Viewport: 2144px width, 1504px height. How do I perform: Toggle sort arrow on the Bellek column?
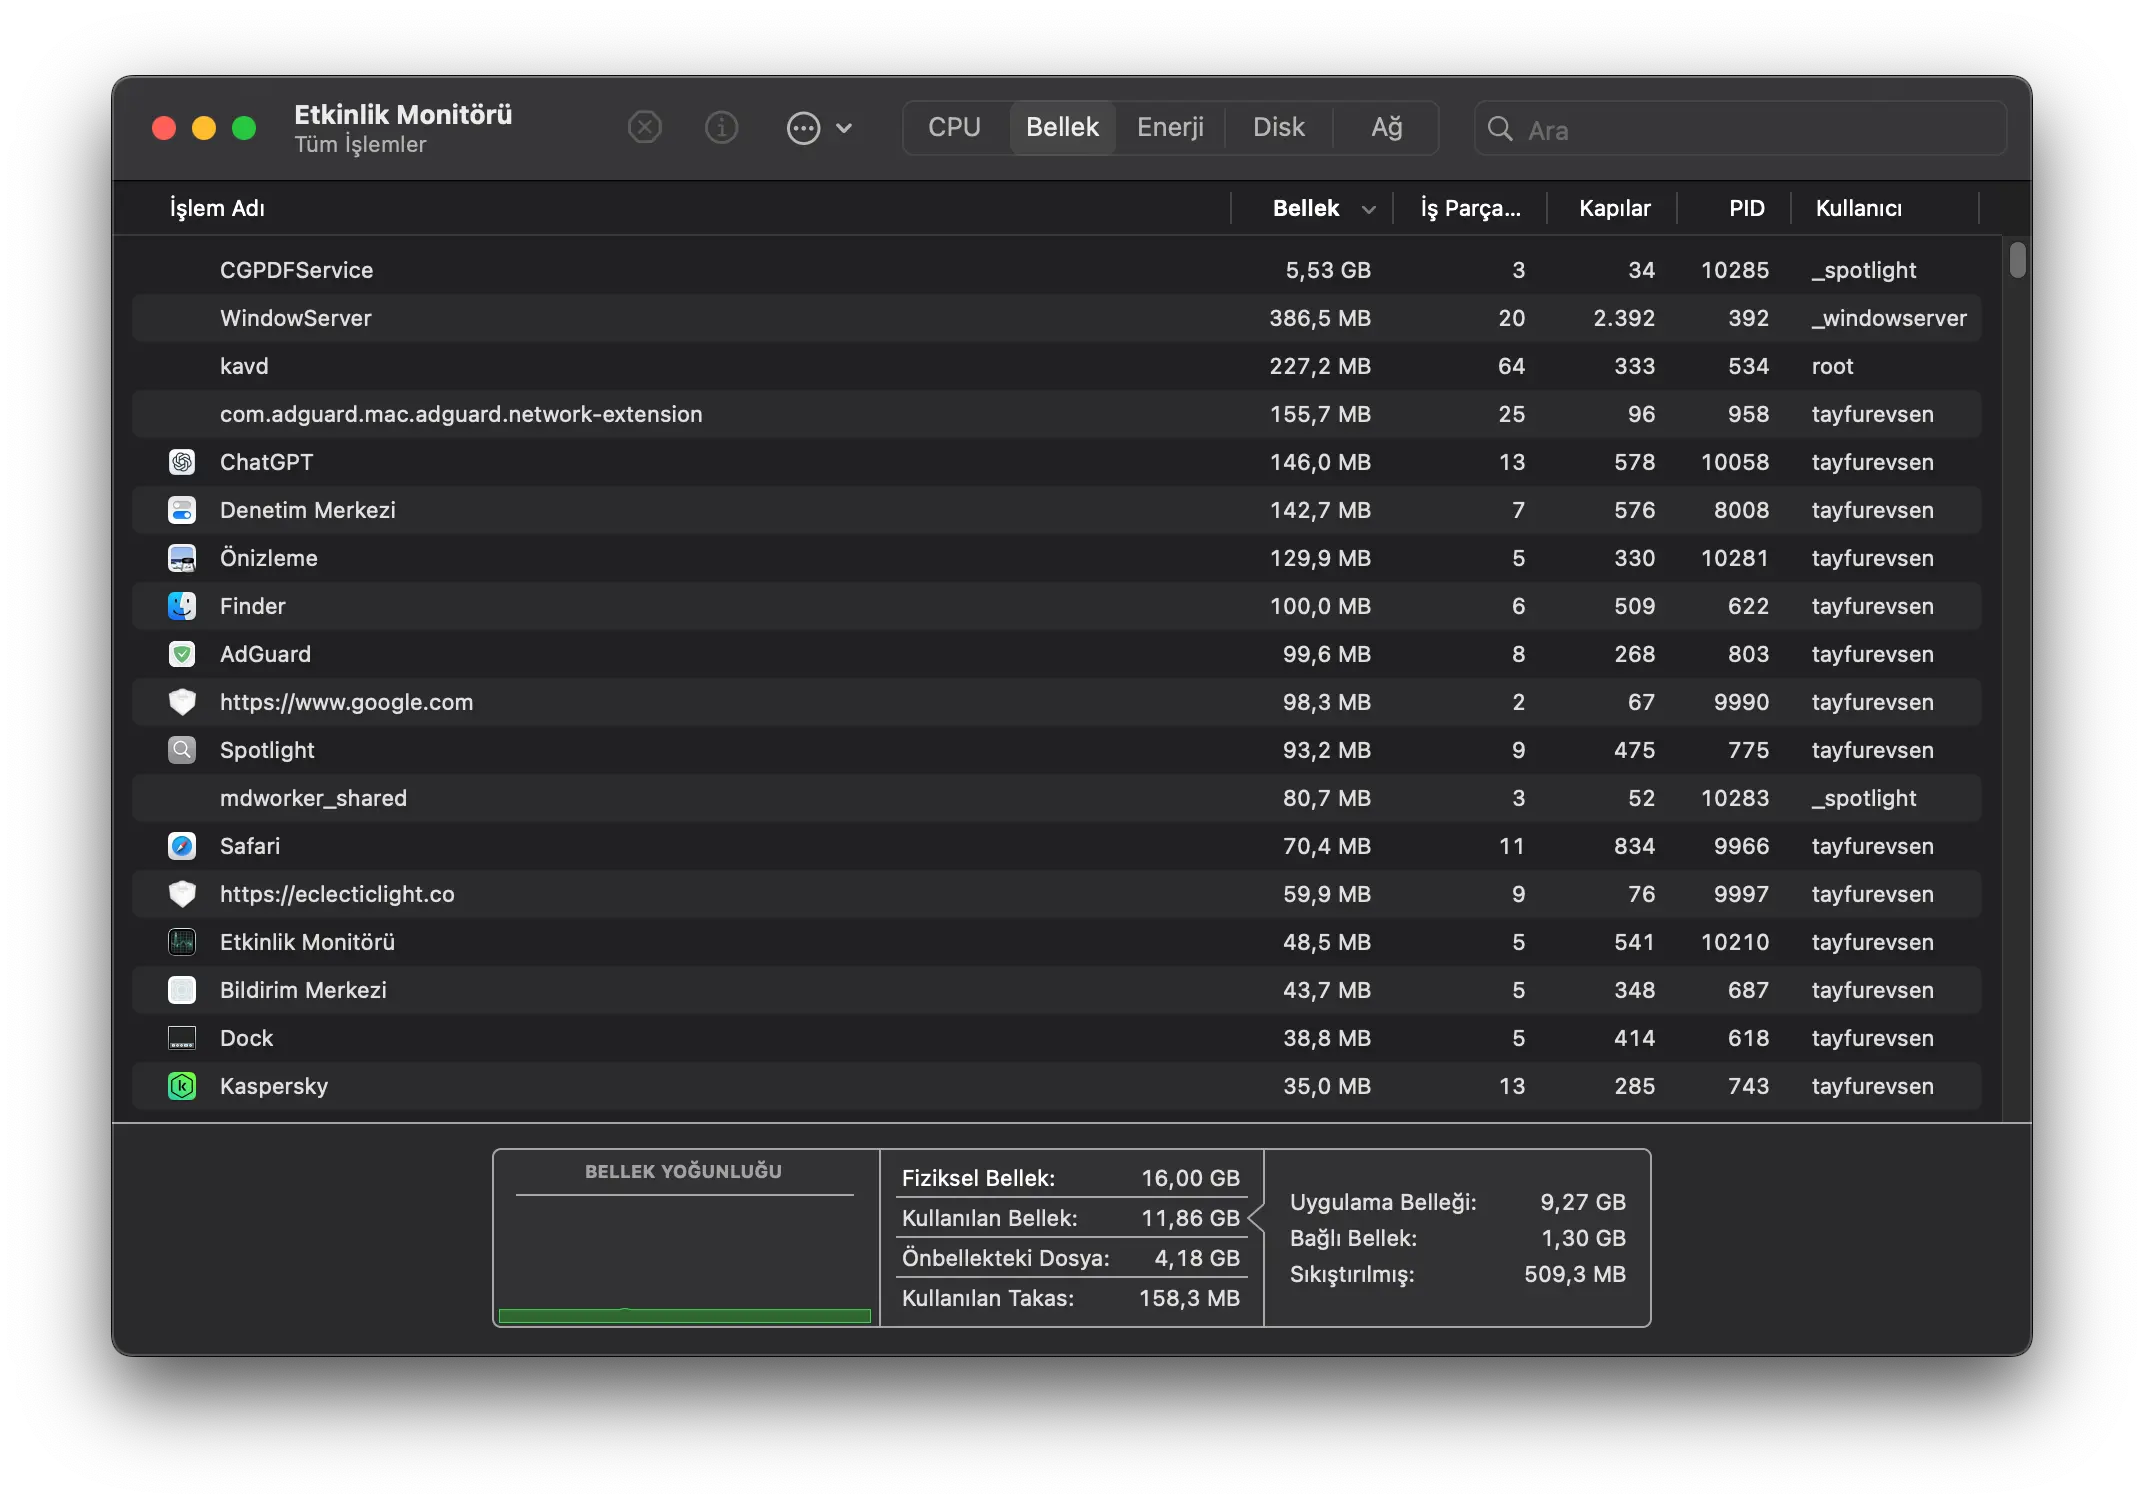click(1369, 209)
